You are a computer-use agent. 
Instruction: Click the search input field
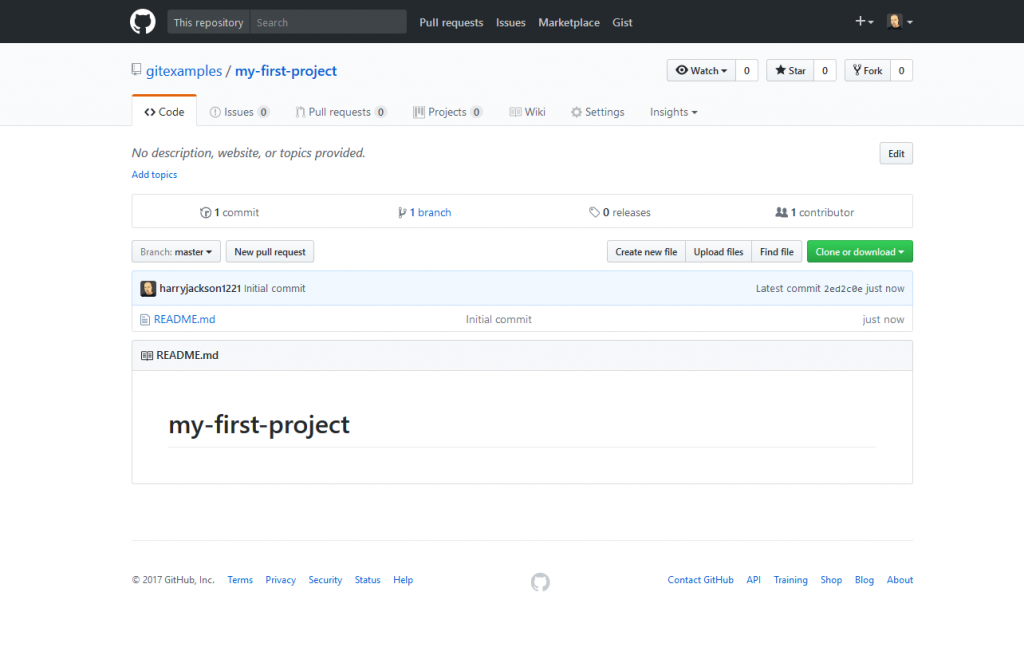click(330, 21)
